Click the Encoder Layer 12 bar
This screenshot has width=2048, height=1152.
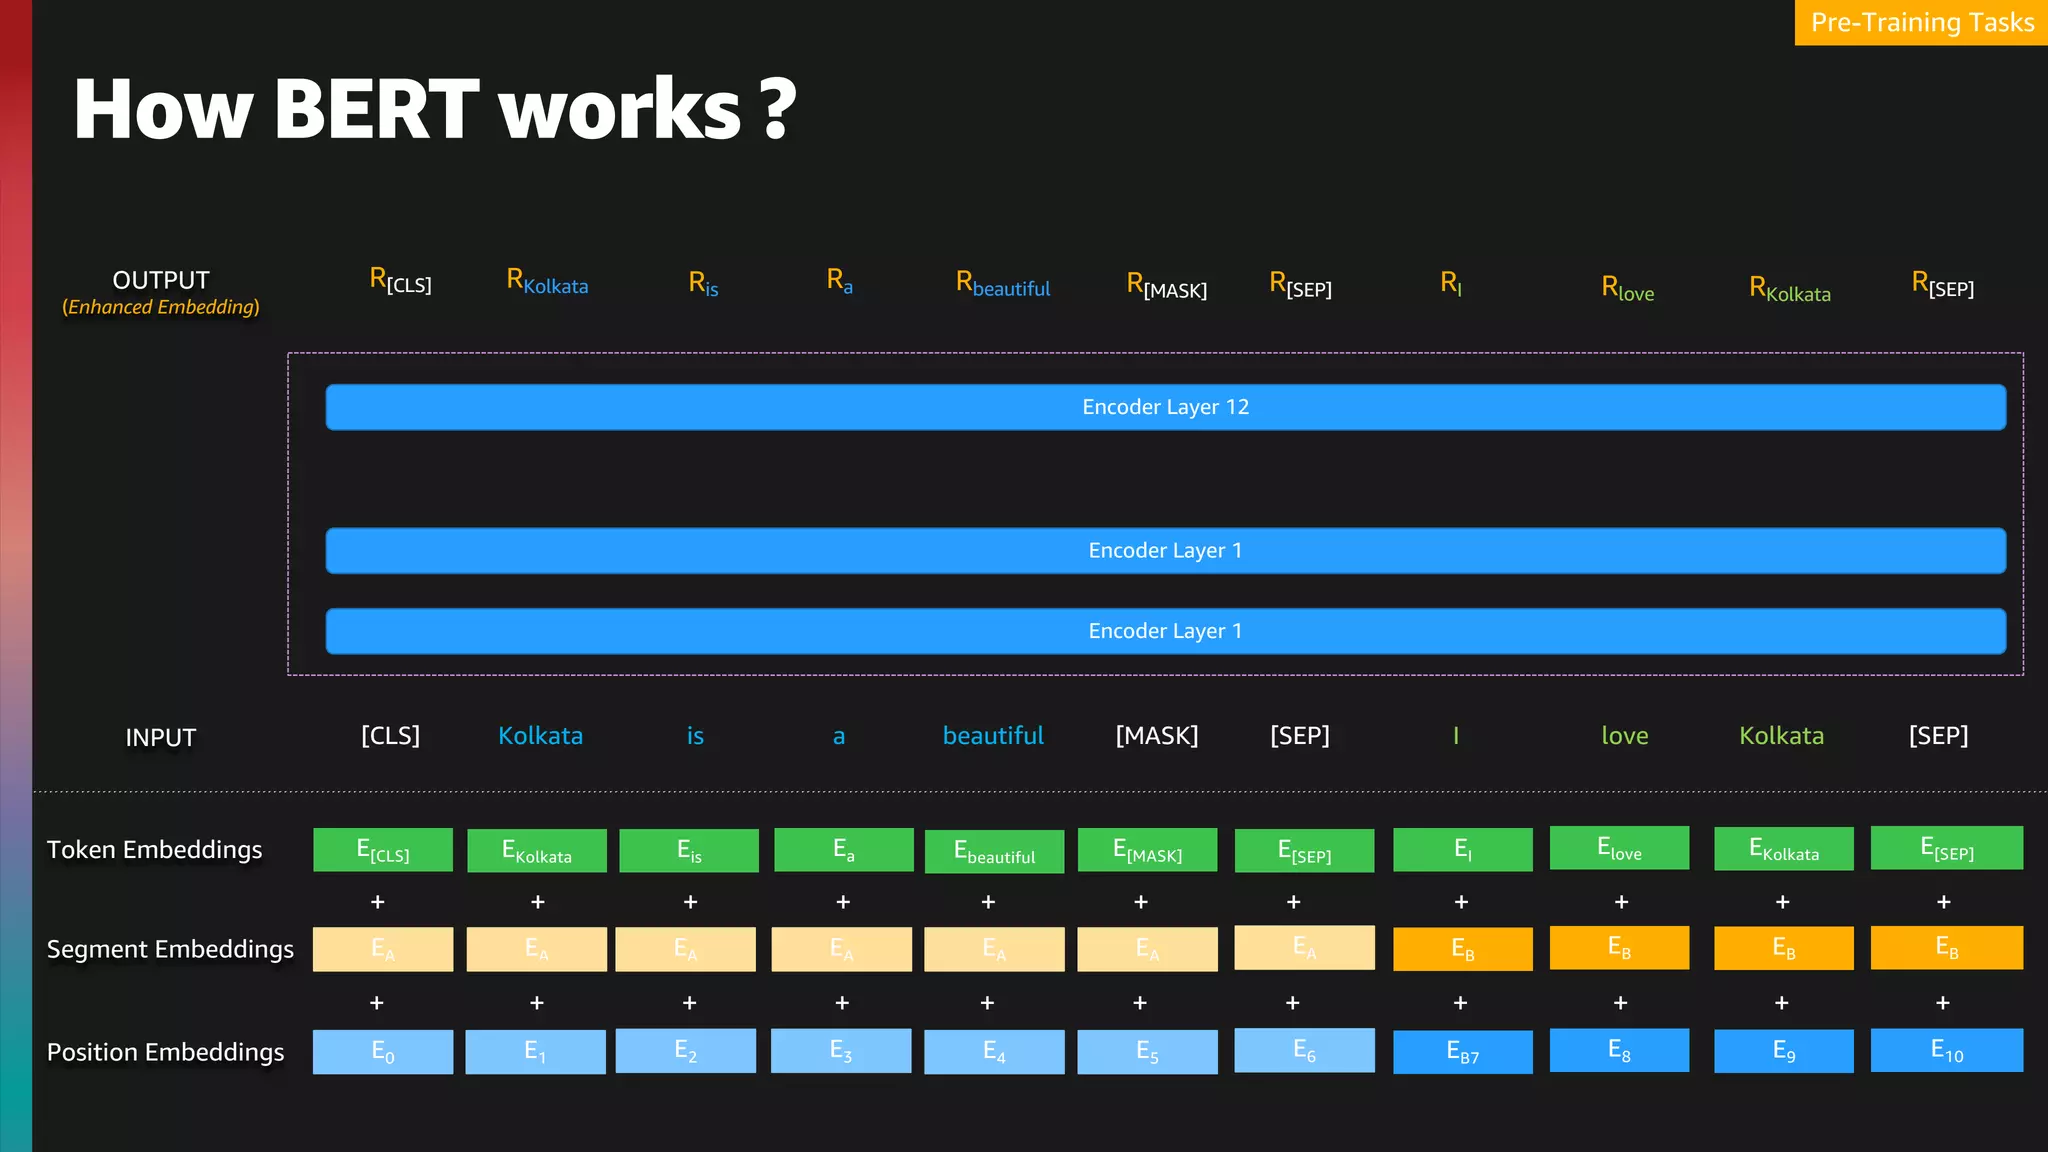1165,407
